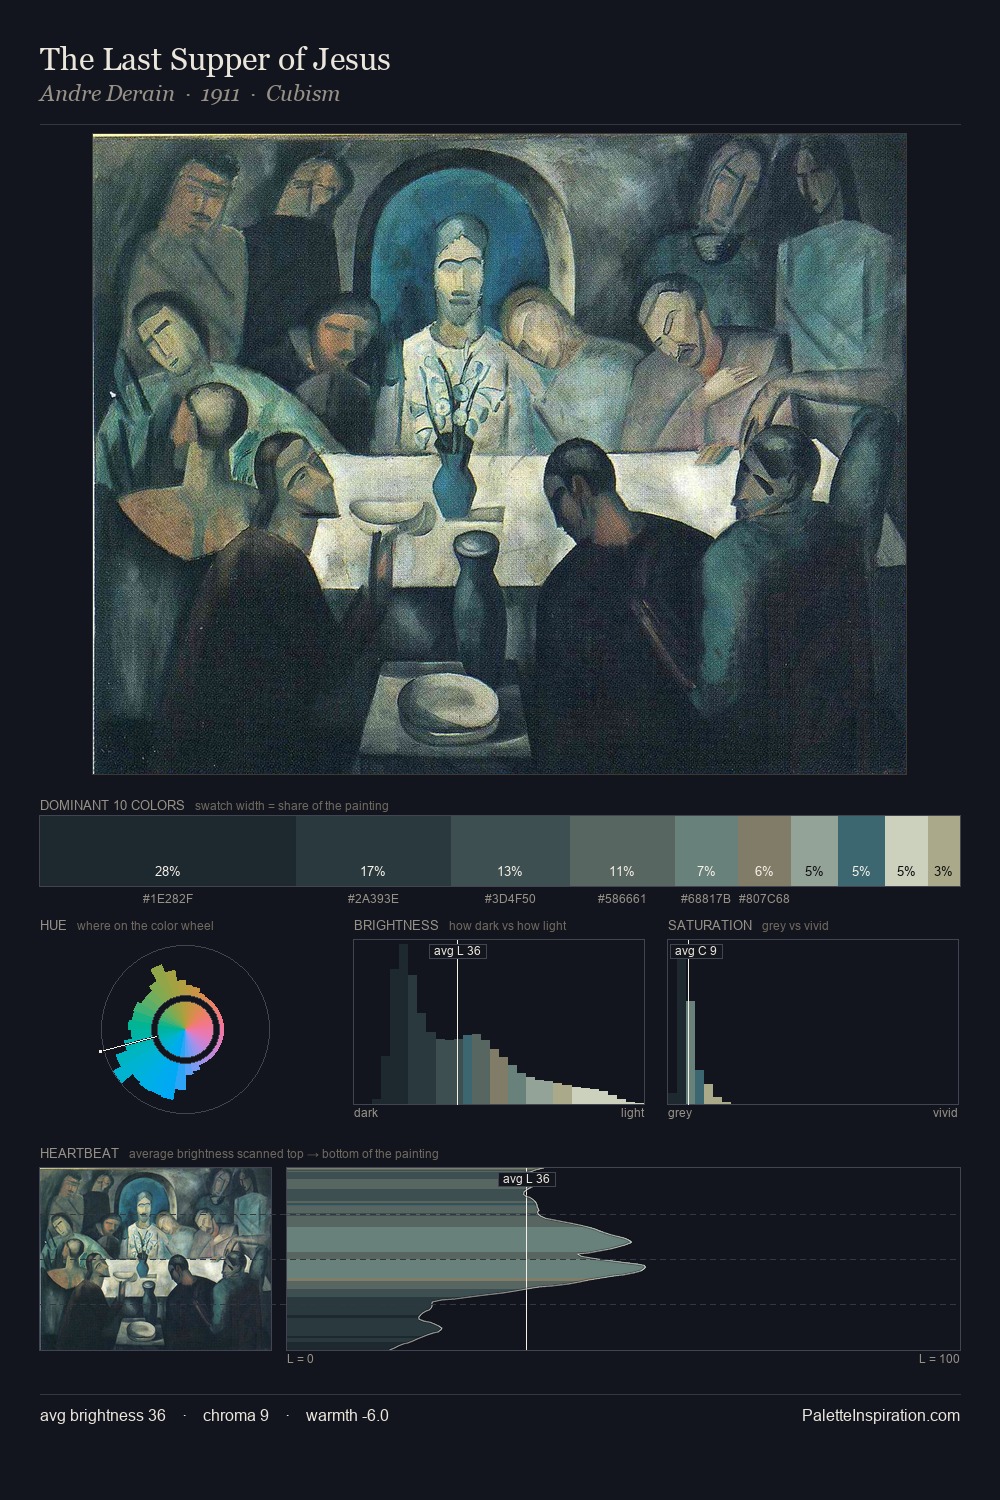Click the 28% swatch #1E282F
The width and height of the screenshot is (1000, 1500).
click(168, 851)
